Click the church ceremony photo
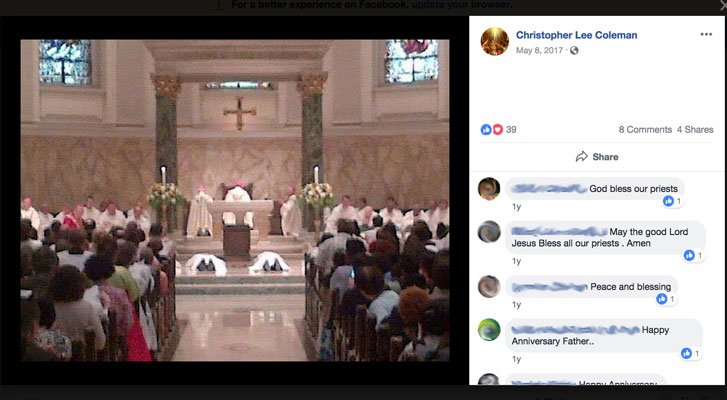 [x=235, y=200]
